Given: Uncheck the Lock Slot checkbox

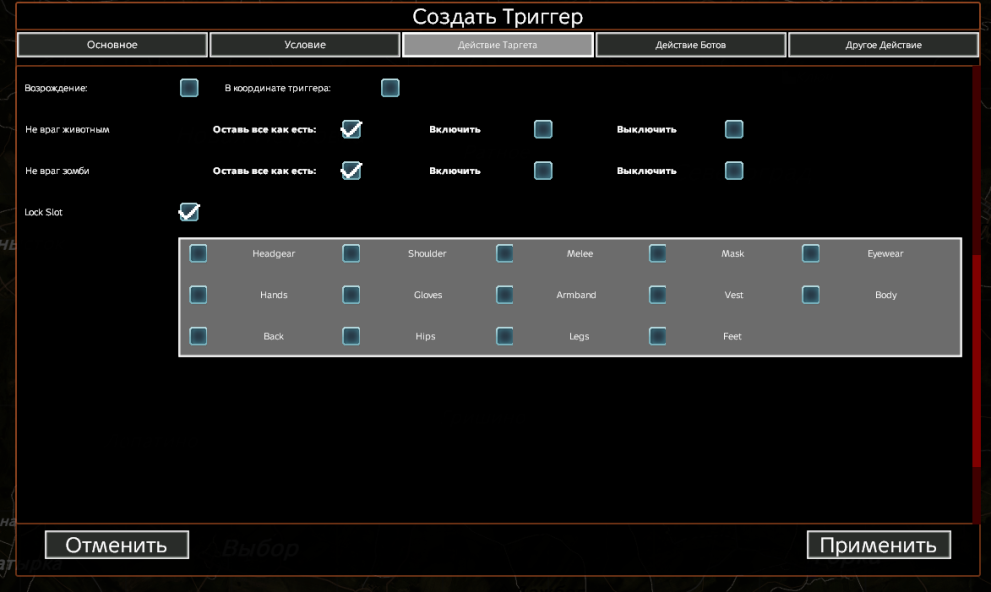Looking at the screenshot, I should coord(189,212).
